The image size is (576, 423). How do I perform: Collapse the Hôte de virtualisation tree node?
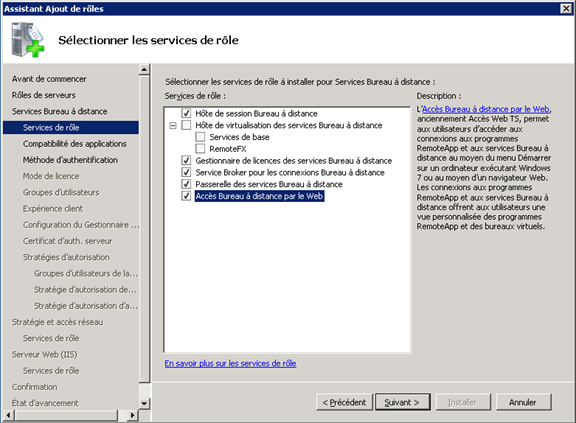pos(173,126)
